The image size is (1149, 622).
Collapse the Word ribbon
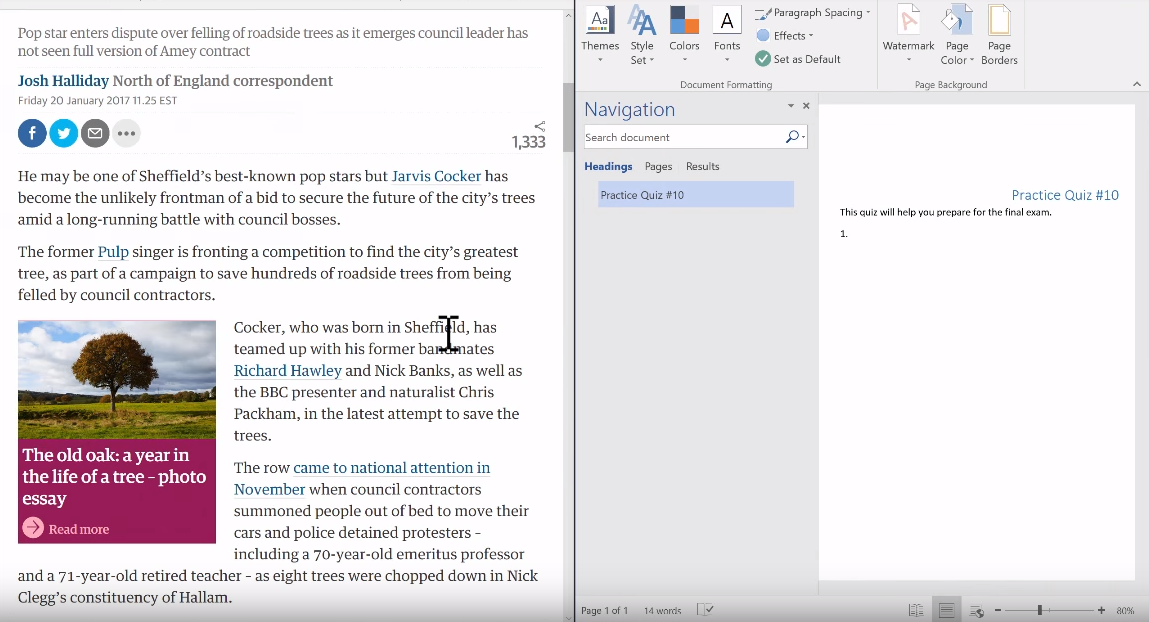point(1137,84)
